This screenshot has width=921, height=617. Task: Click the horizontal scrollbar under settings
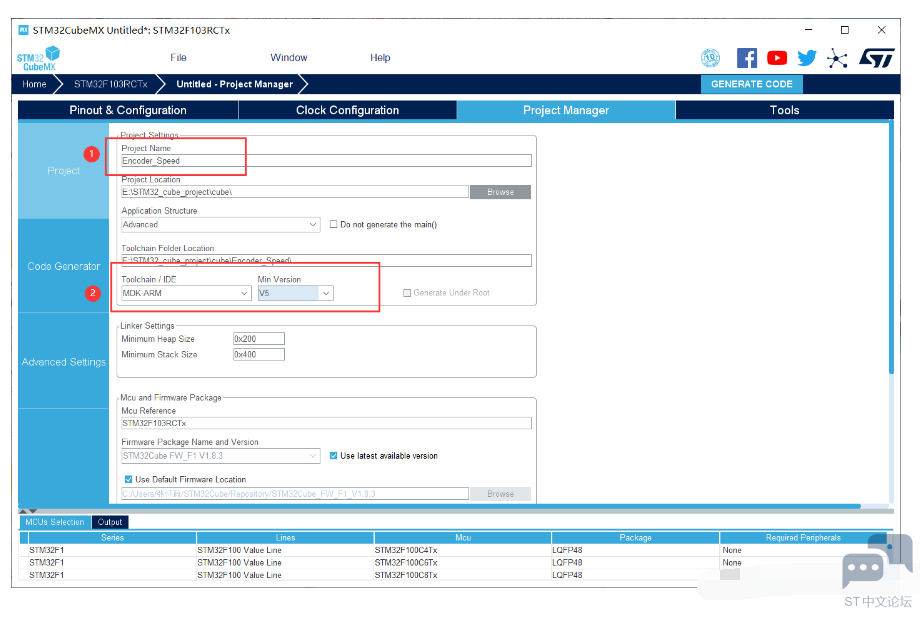click(x=439, y=506)
